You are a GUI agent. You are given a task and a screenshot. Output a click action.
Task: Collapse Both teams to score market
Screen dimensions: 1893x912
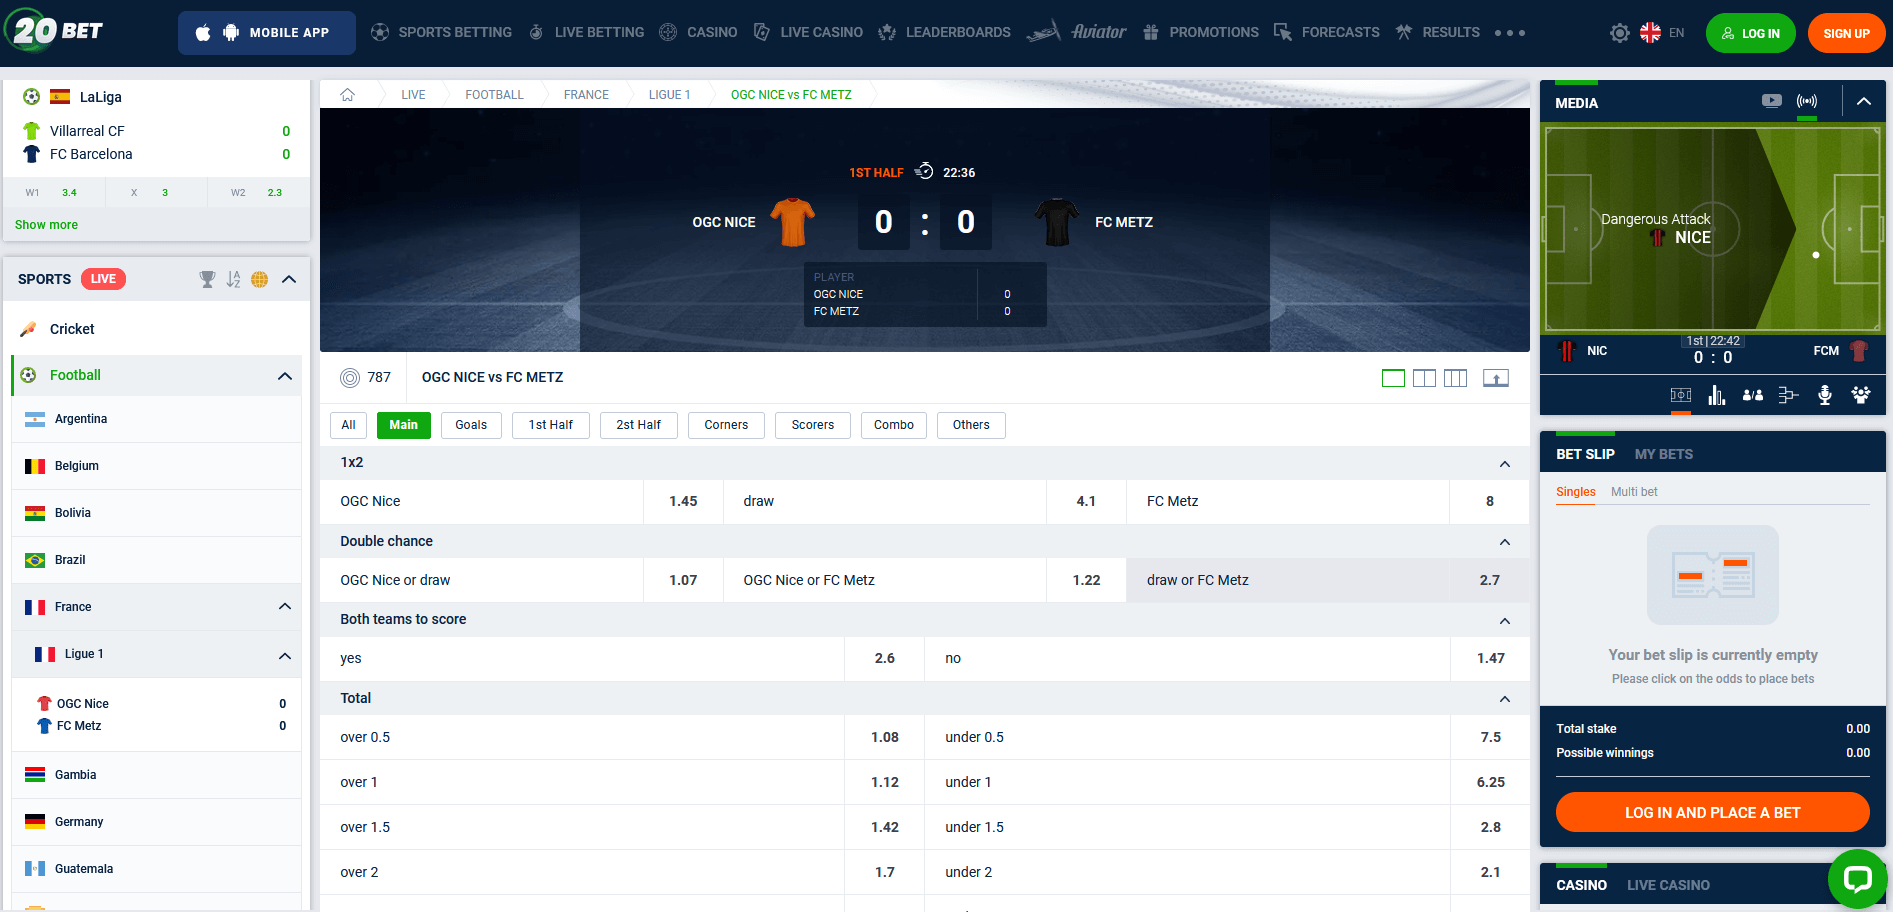click(1505, 621)
